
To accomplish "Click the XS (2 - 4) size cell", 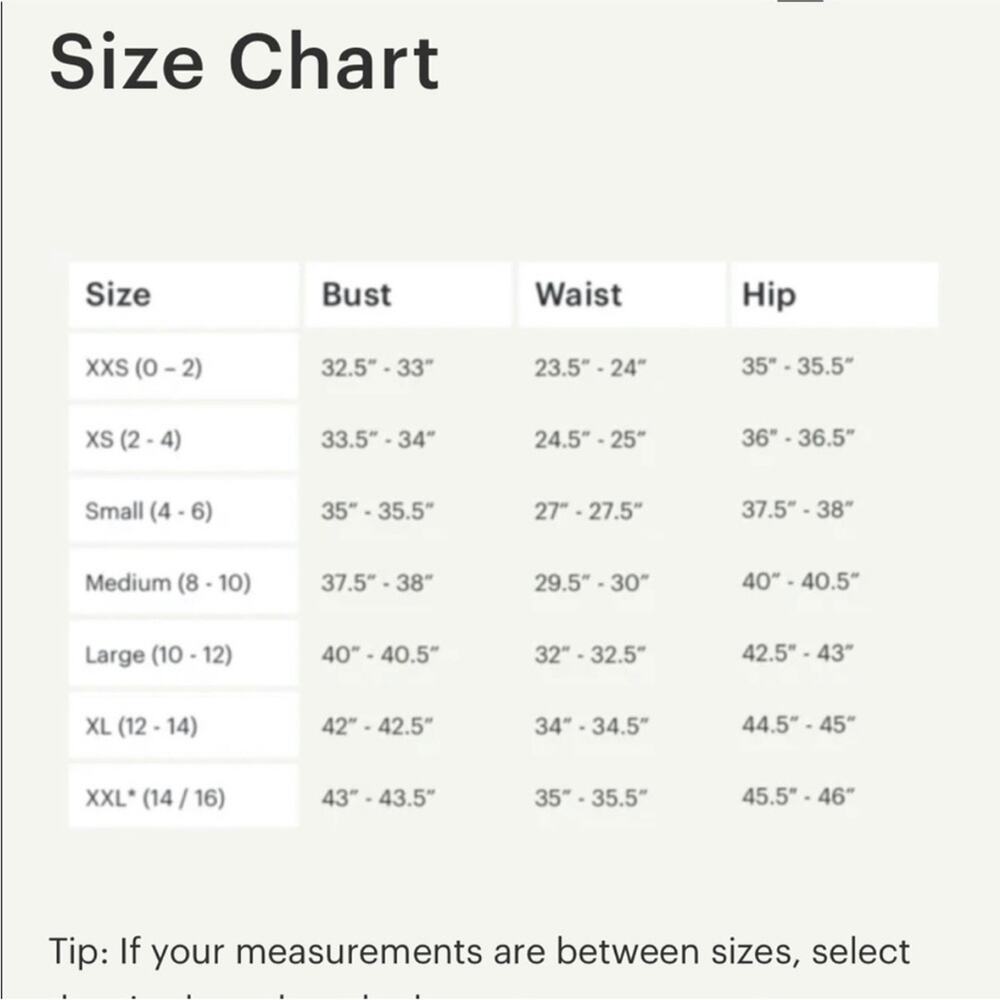I will coord(133,439).
